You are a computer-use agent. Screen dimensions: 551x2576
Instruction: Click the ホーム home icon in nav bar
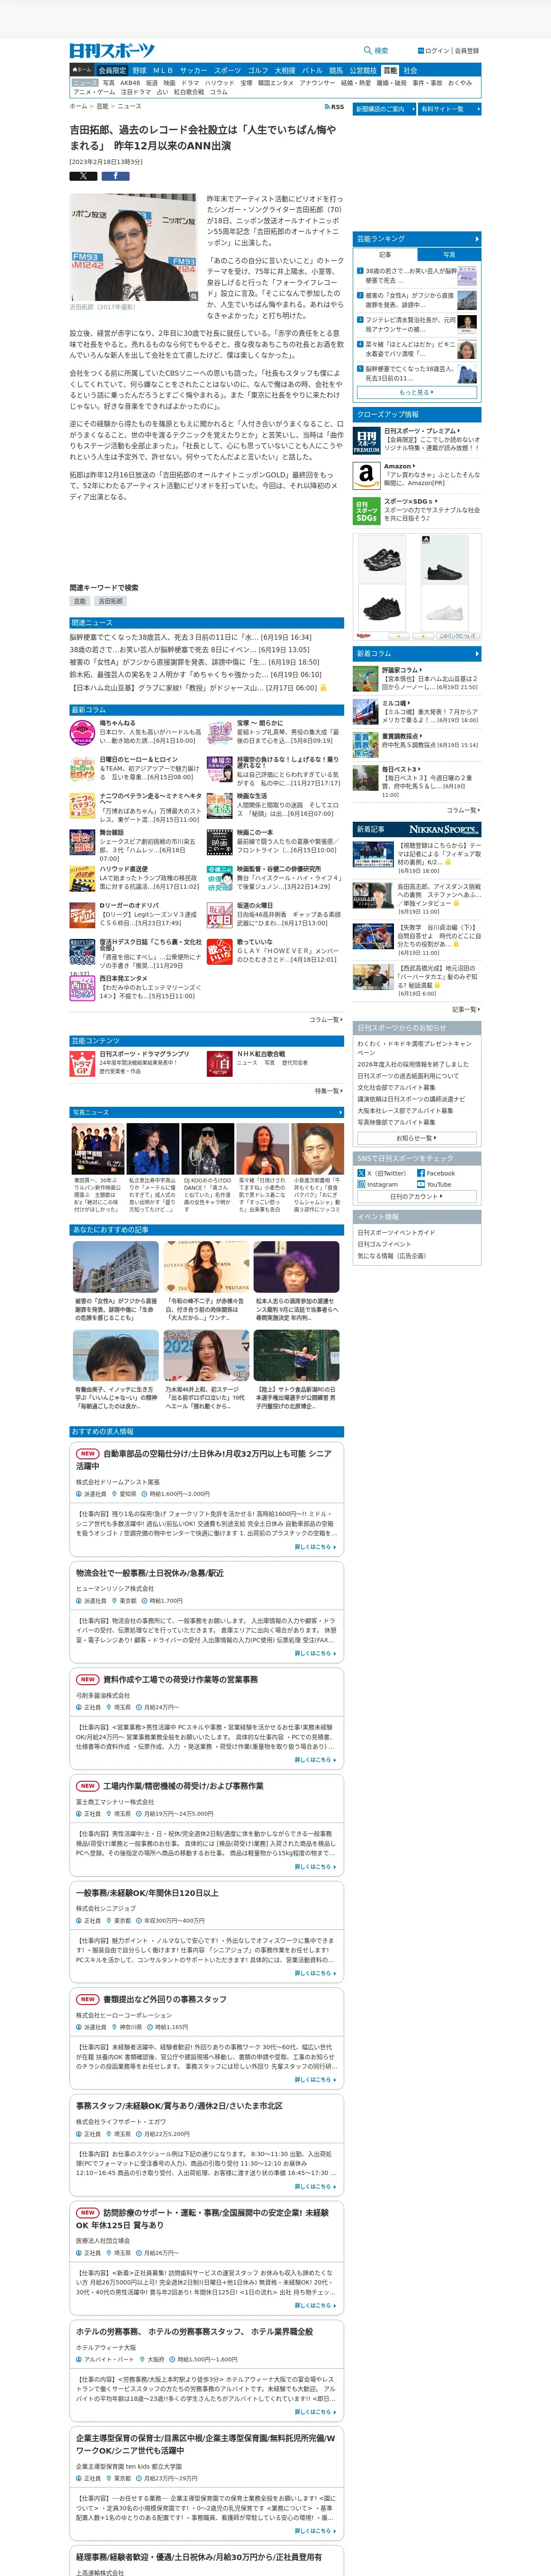pos(81,71)
